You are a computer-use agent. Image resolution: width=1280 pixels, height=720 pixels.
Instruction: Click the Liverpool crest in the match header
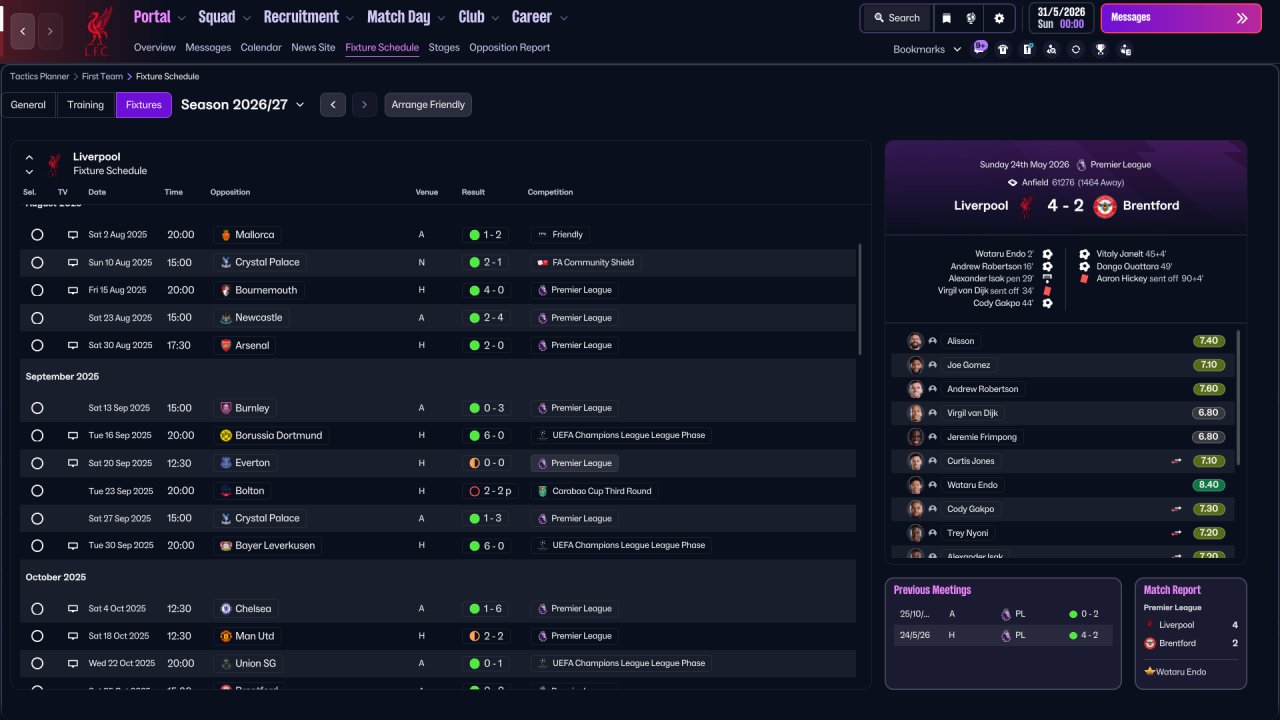point(1025,206)
